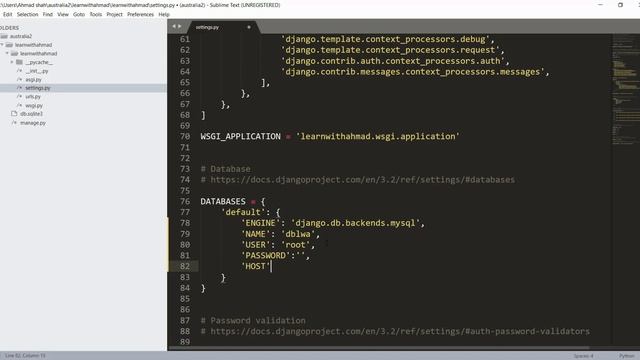The height and width of the screenshot is (360, 640).
Task: Click line number 82 in the gutter
Action: [185, 266]
